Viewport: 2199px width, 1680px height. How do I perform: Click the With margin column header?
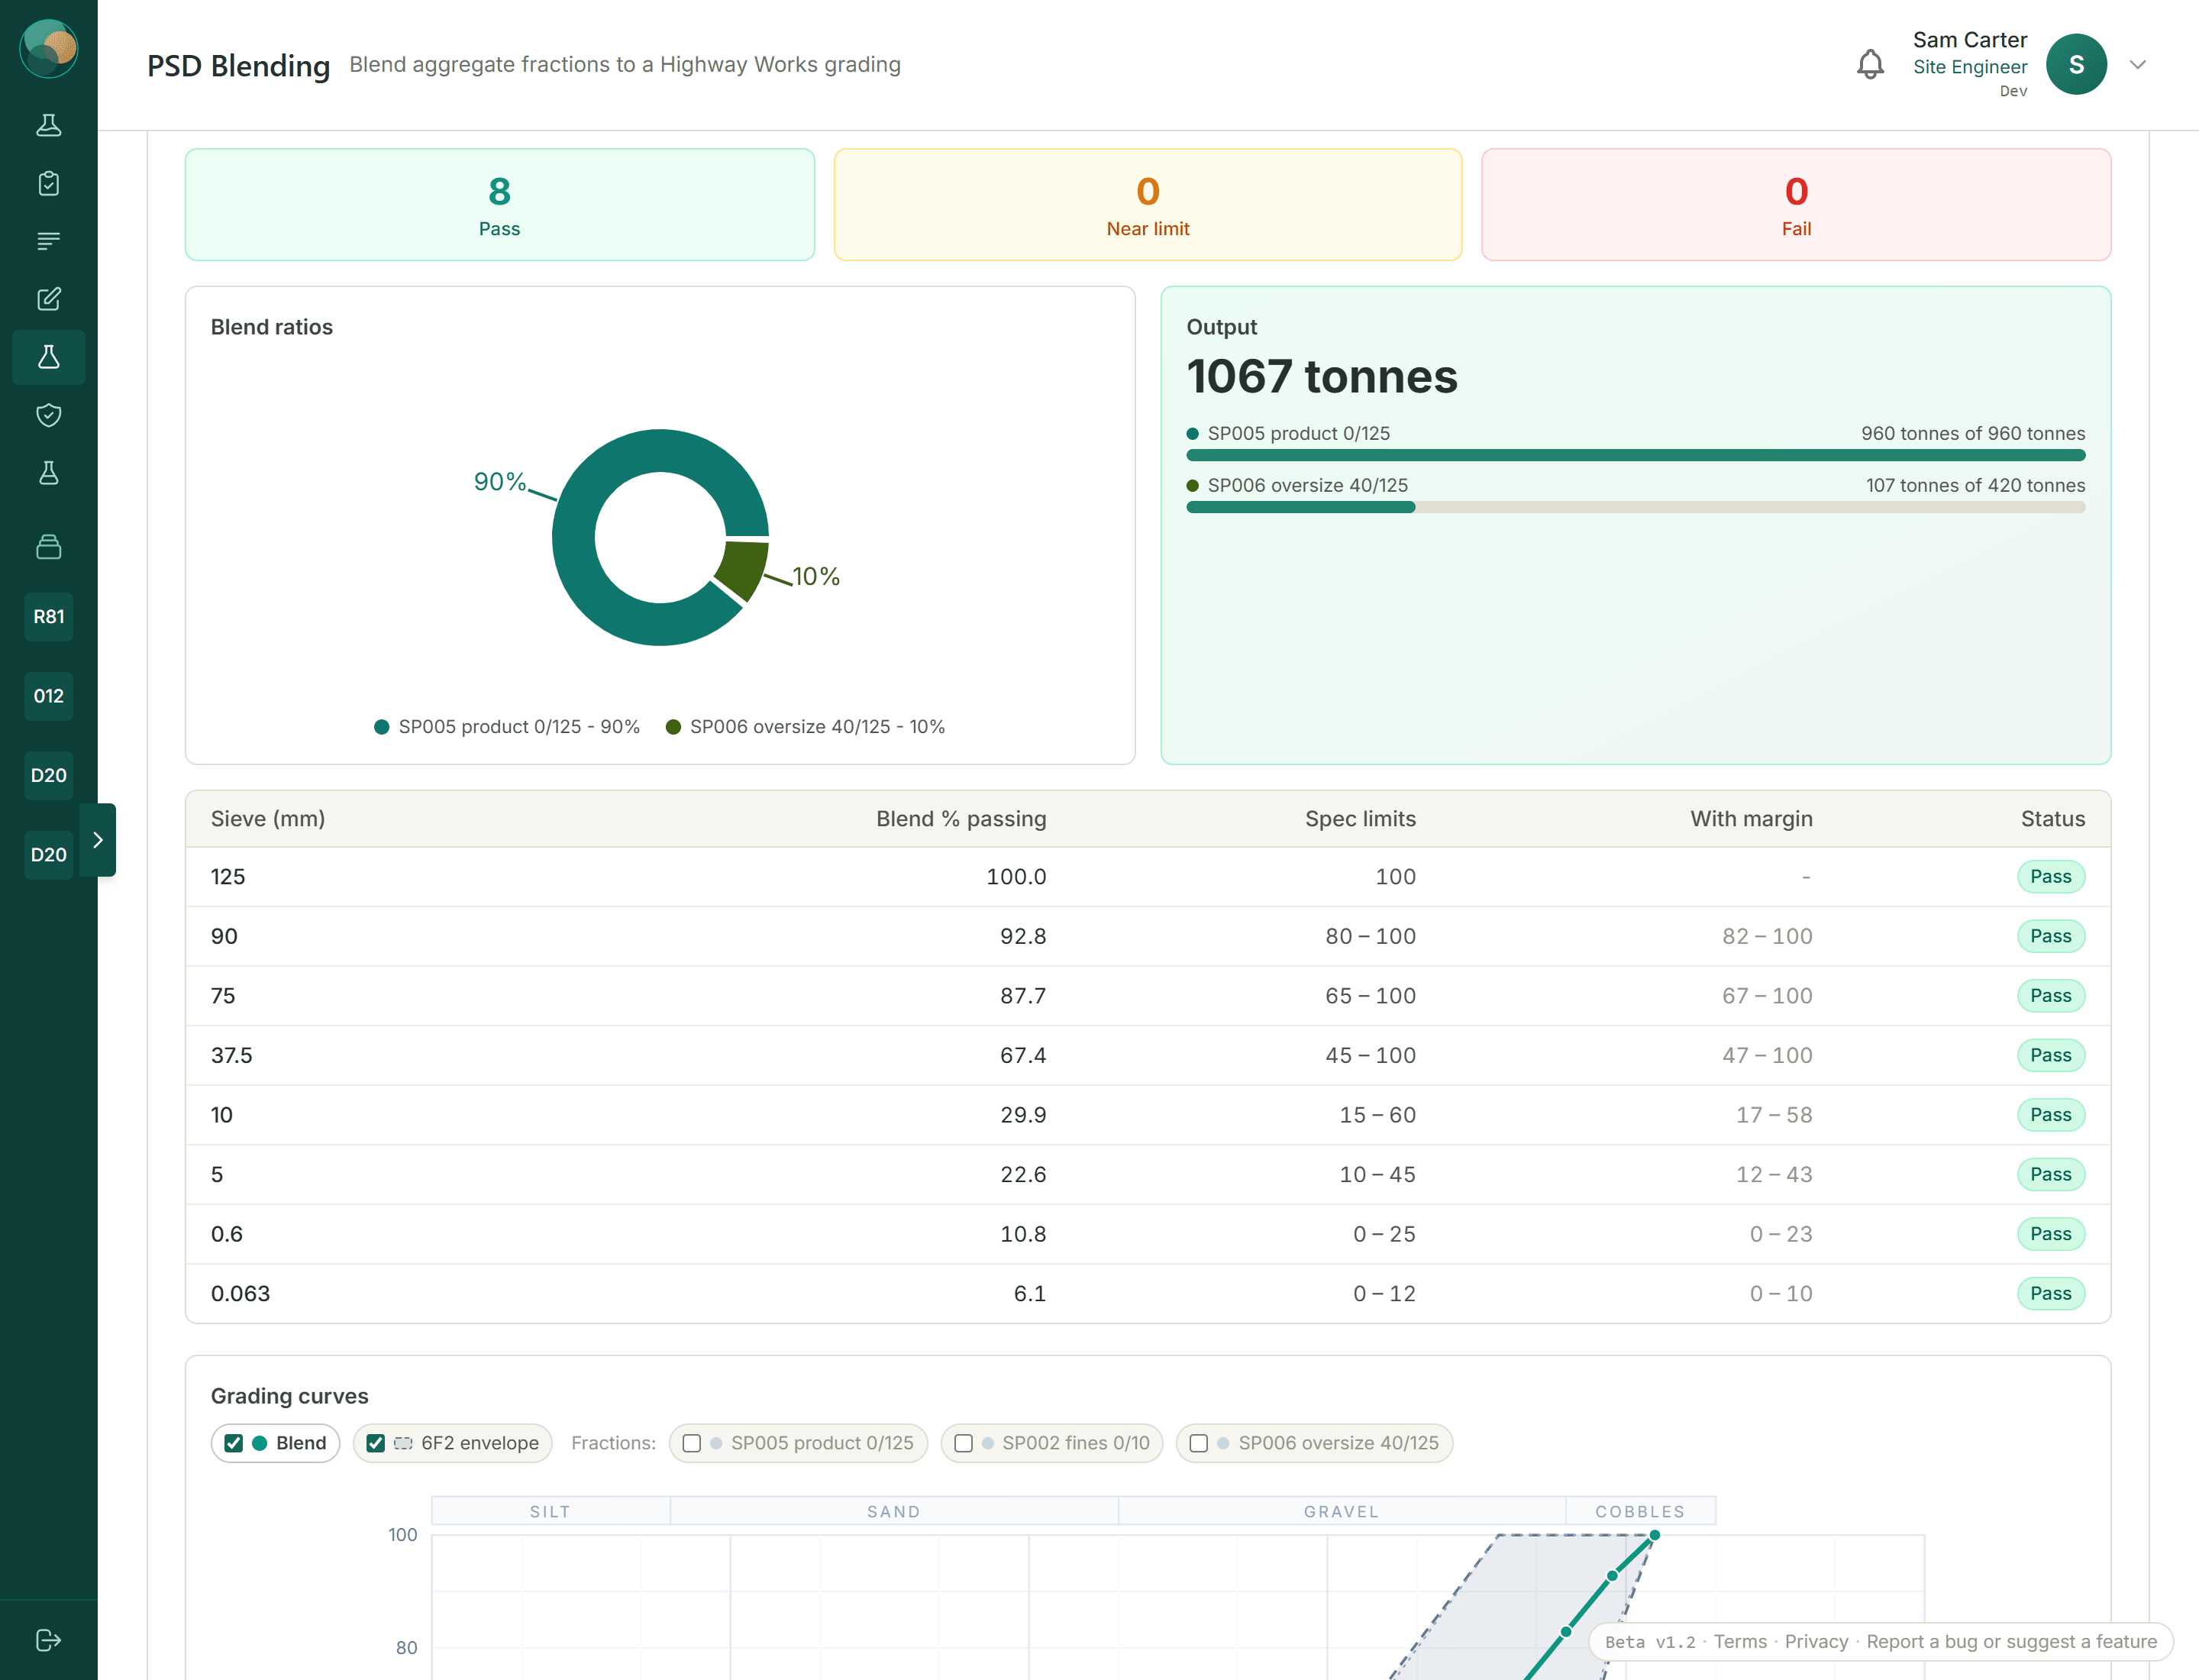[1751, 819]
